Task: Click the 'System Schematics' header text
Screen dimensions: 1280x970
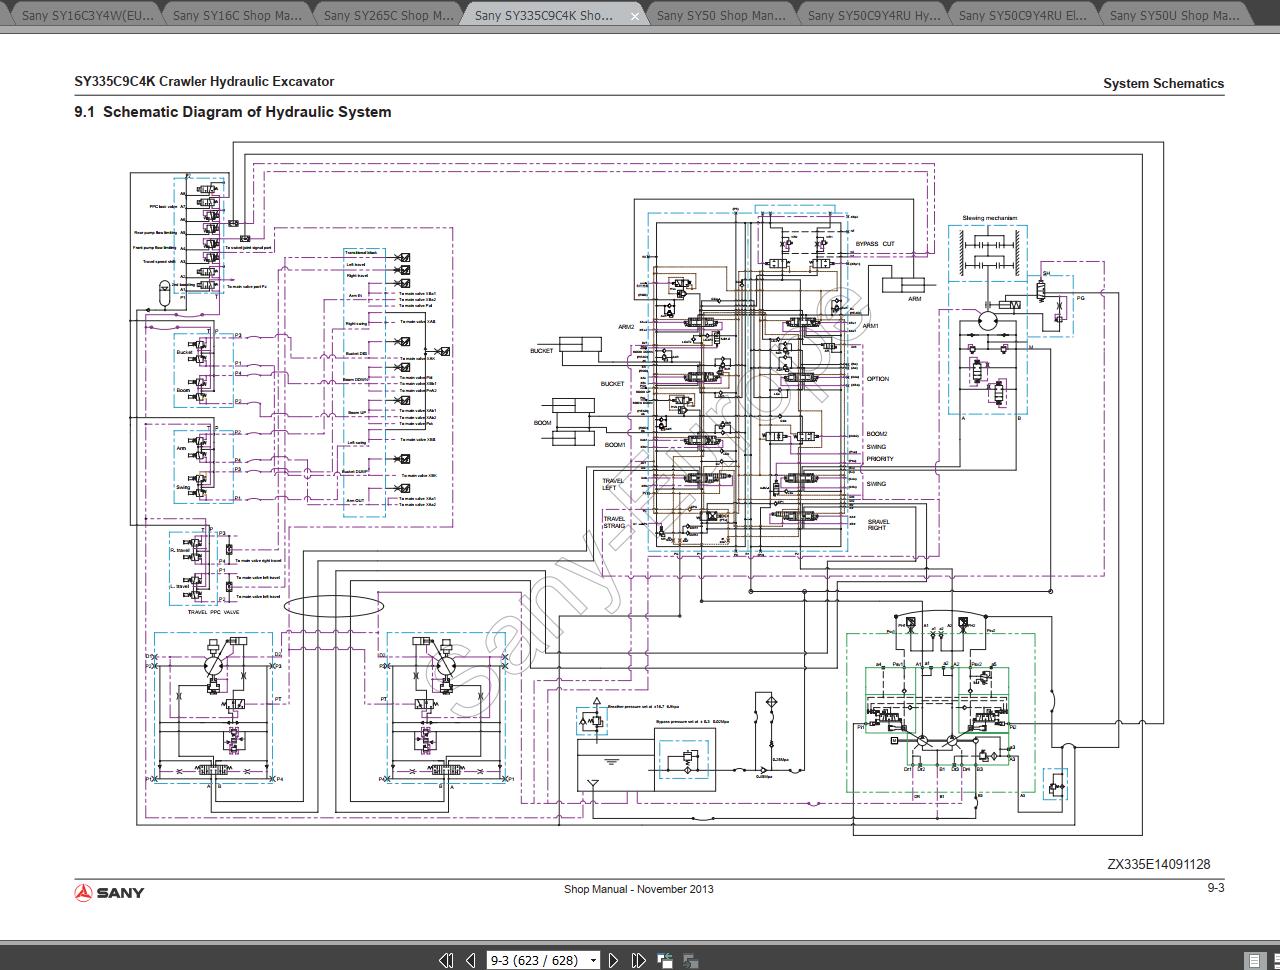Action: (1163, 83)
